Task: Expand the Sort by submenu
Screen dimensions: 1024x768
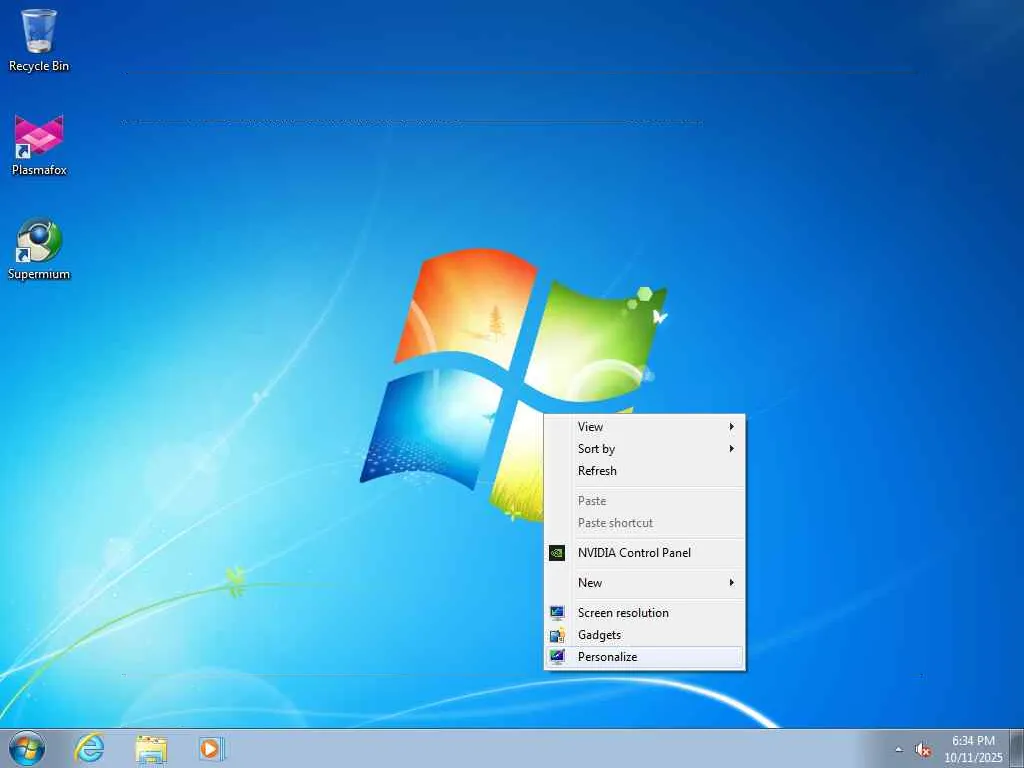Action: pos(645,449)
